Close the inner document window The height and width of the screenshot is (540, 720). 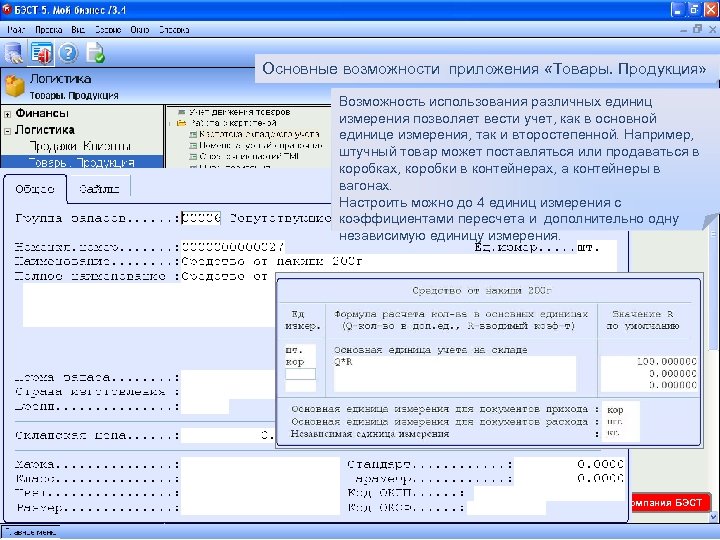[x=713, y=29]
